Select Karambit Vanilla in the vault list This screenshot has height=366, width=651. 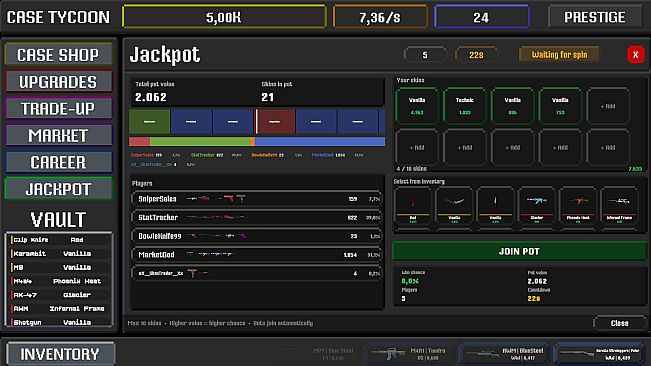click(x=60, y=254)
